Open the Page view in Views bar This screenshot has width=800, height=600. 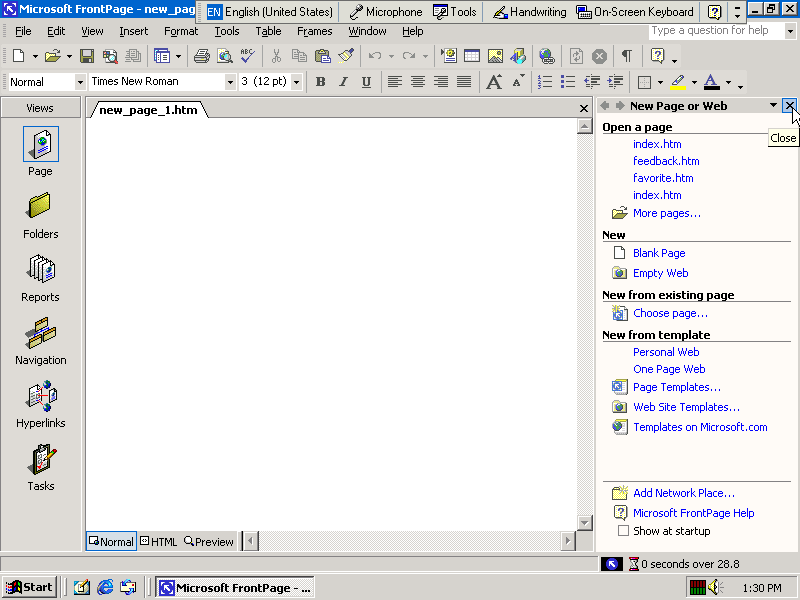pos(40,145)
